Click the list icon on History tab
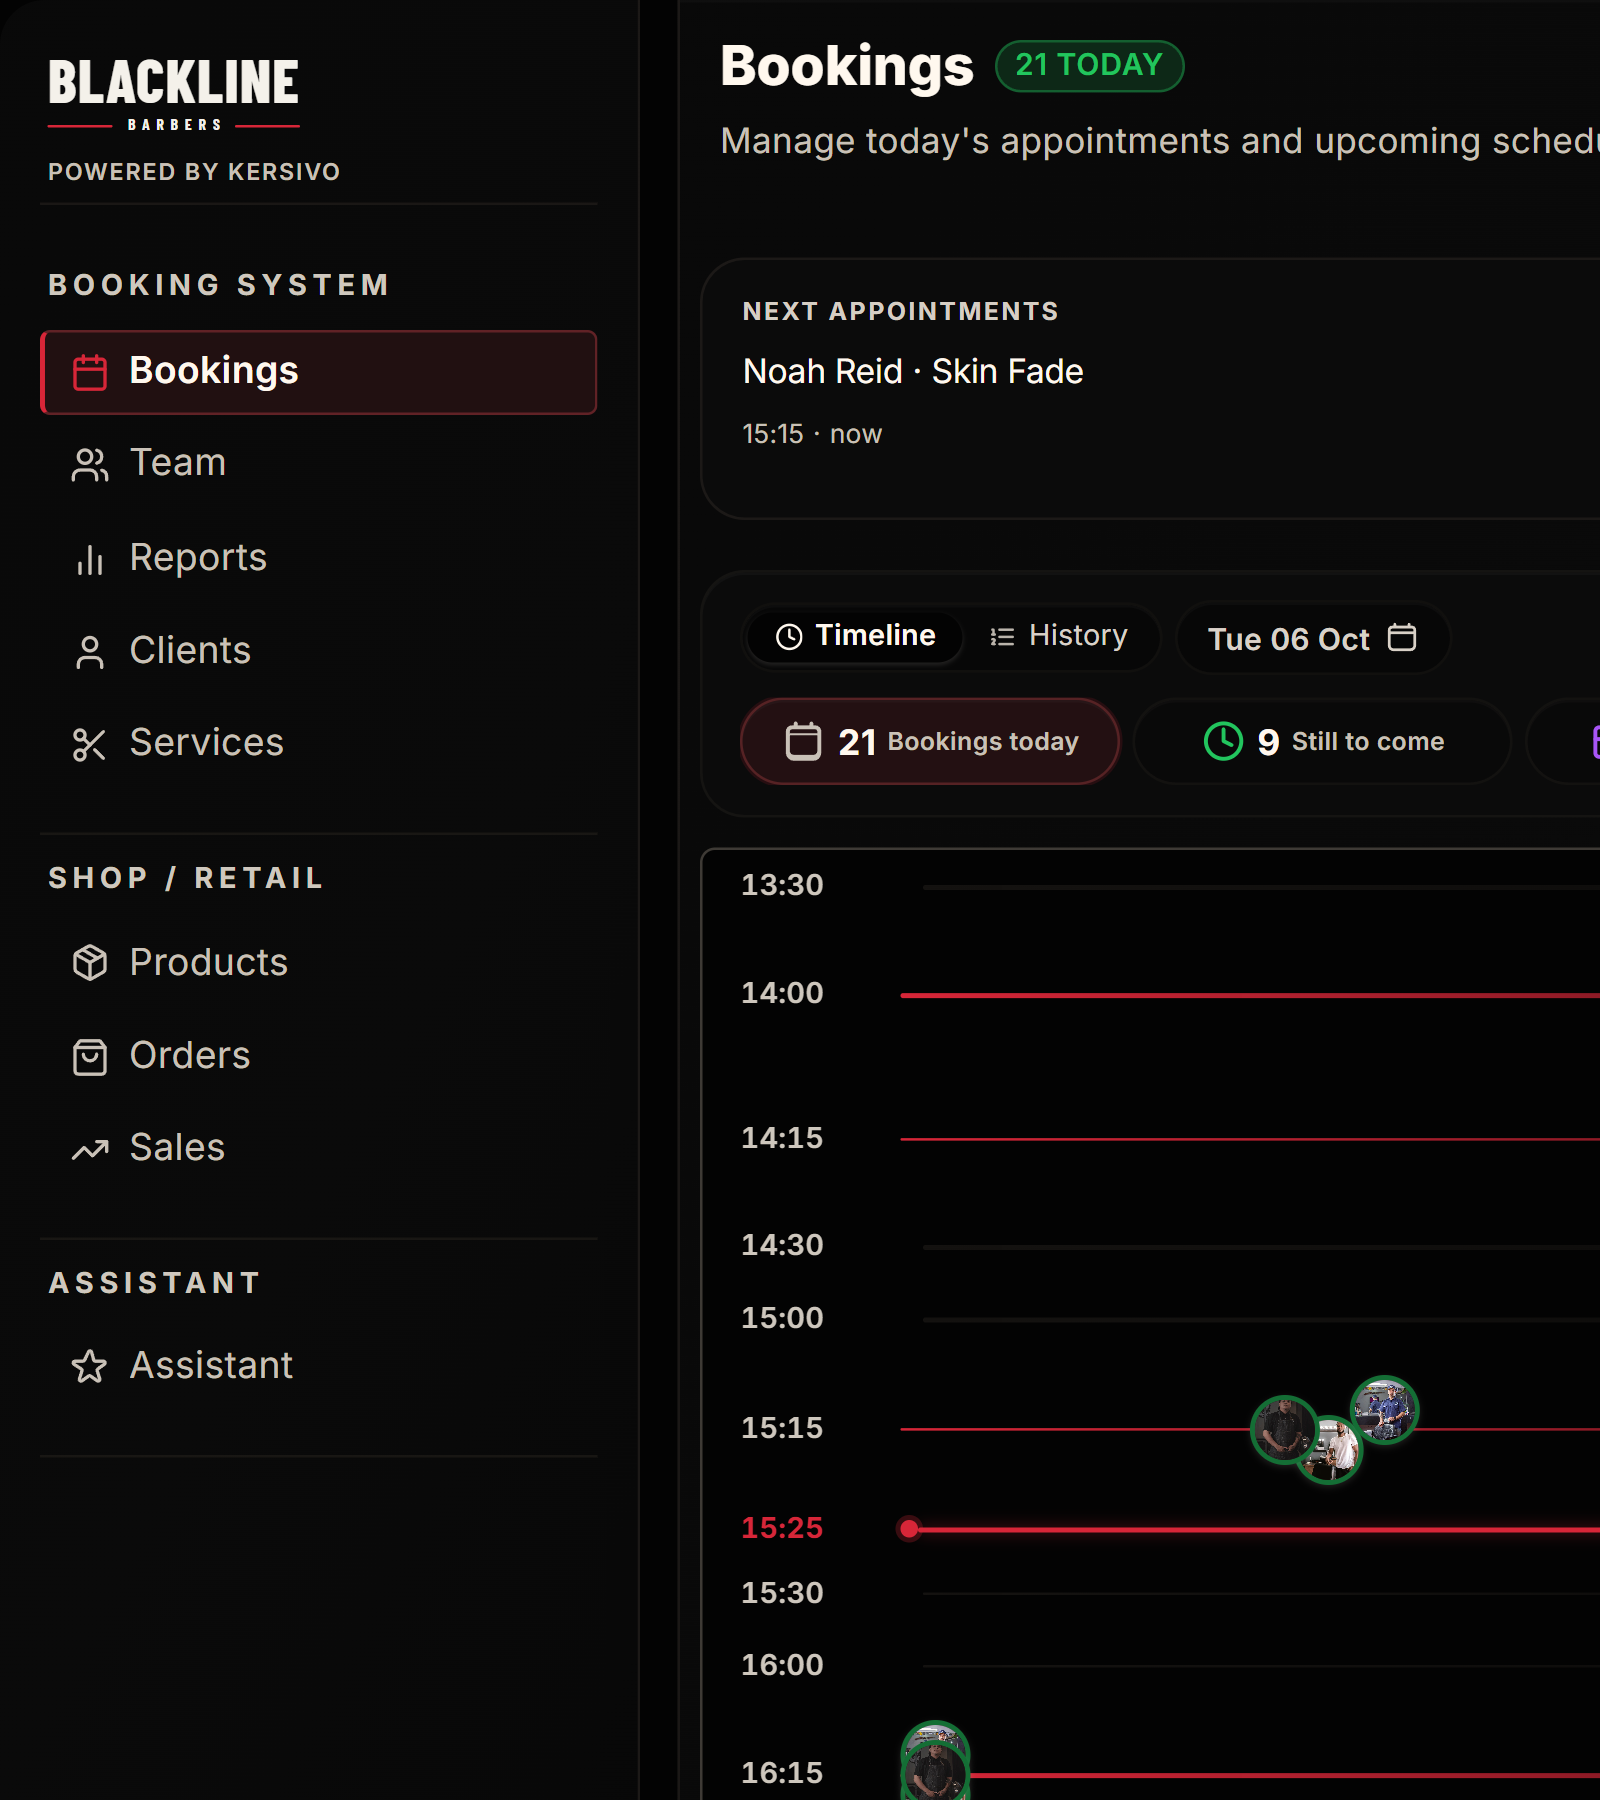Image resolution: width=1600 pixels, height=1800 pixels. coord(1002,637)
